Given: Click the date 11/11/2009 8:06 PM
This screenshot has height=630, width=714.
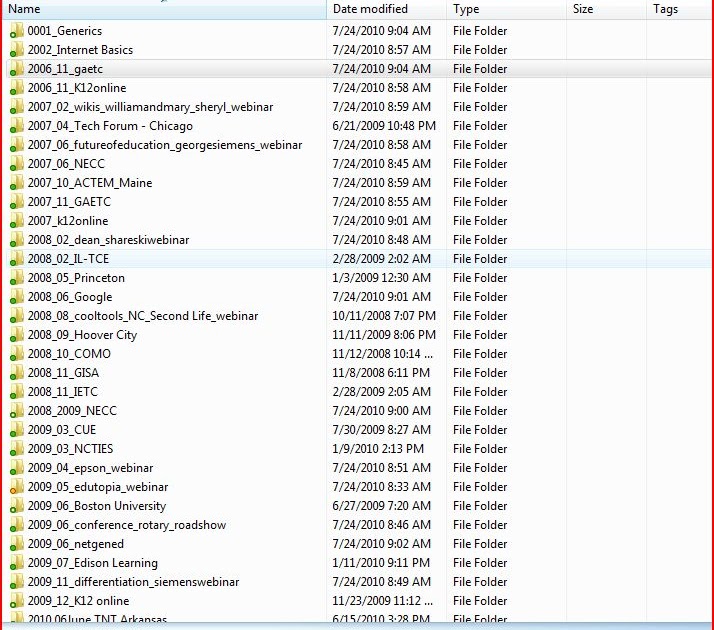Looking at the screenshot, I should click(x=384, y=335).
